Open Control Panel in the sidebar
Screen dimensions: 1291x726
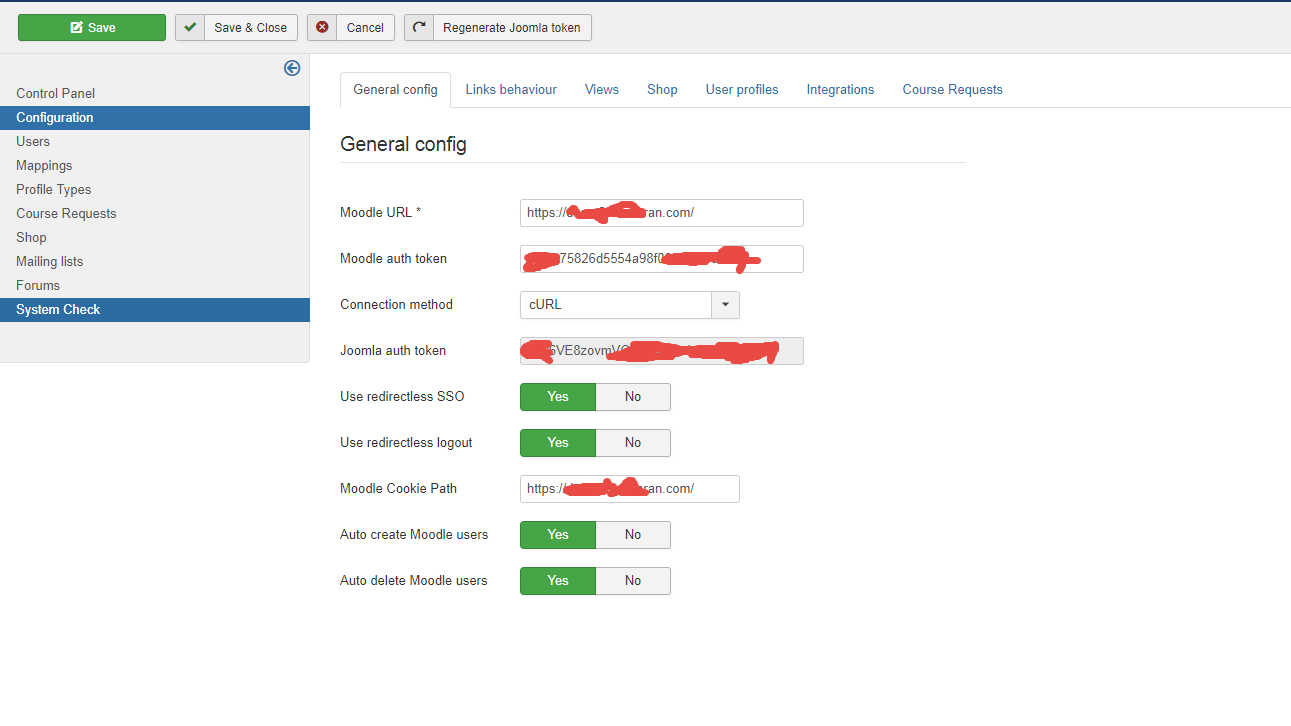pyautogui.click(x=56, y=94)
